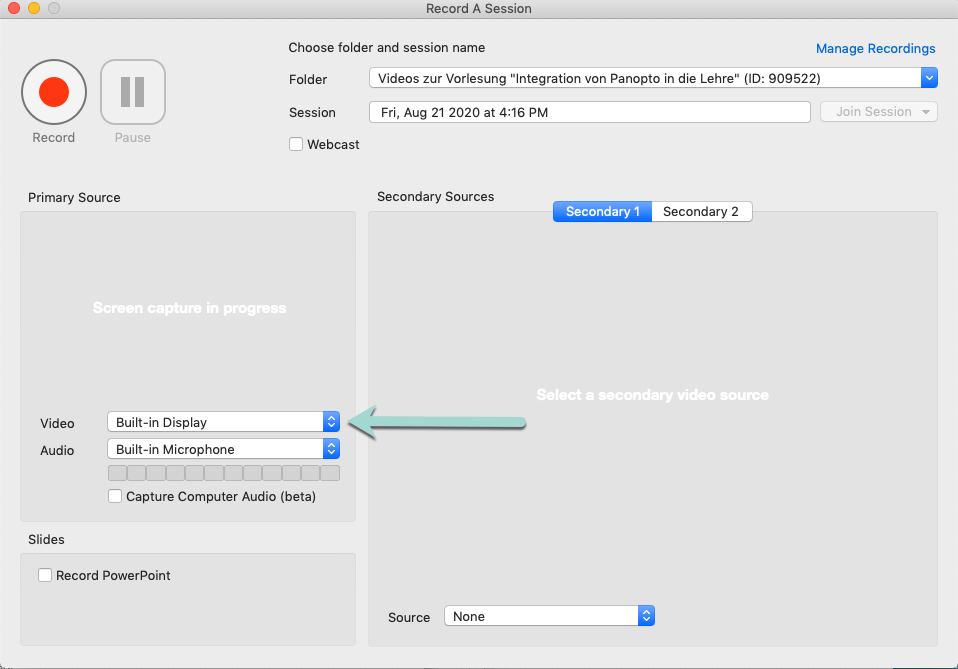This screenshot has width=958, height=669.
Task: Click the audio input level meter
Action: [x=223, y=473]
